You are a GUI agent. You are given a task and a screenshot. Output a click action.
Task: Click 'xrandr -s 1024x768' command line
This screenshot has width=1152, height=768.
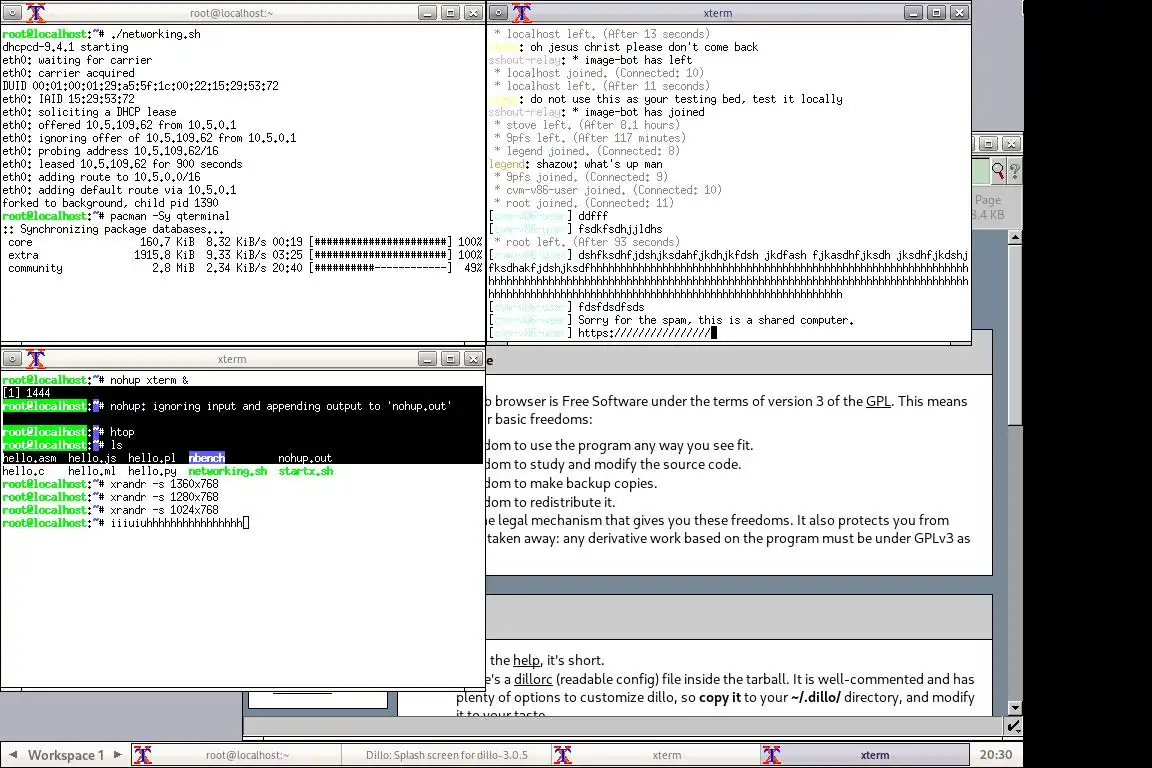coord(165,510)
